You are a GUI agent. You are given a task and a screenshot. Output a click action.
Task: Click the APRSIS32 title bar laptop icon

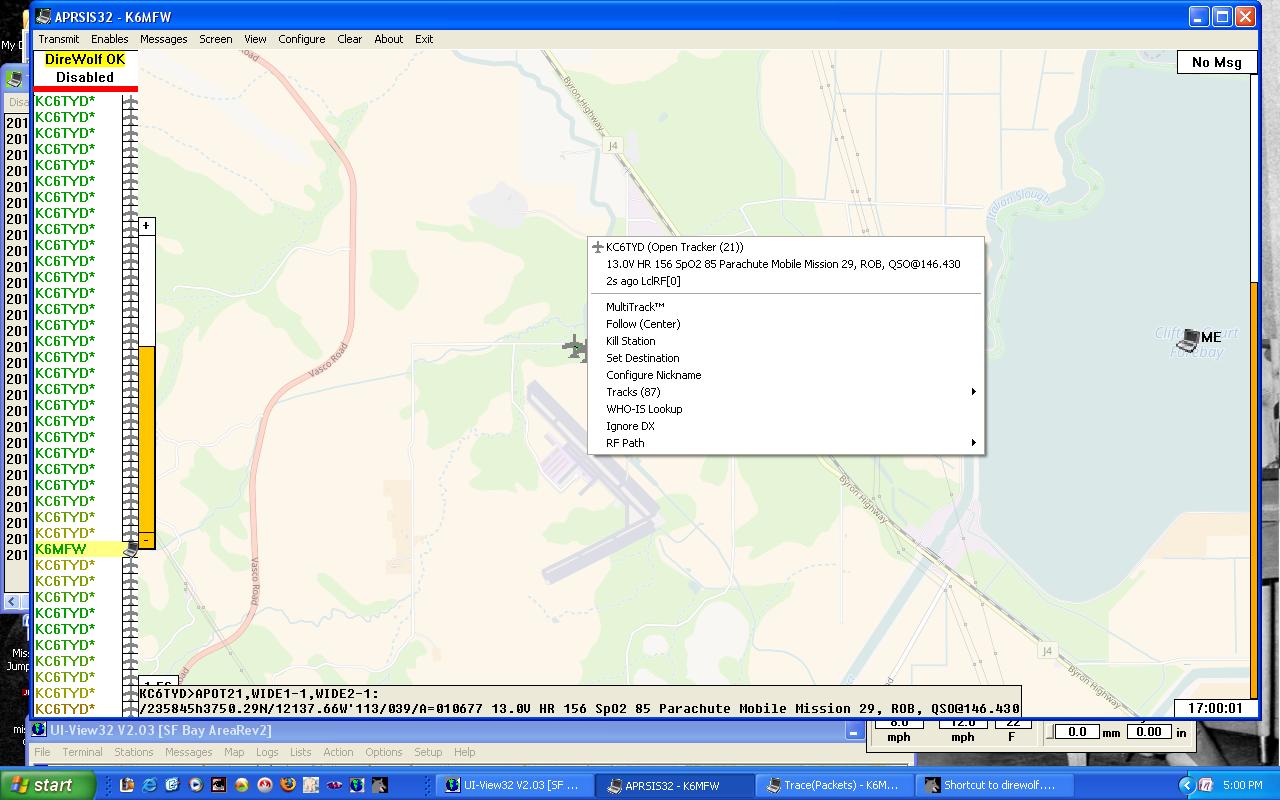pos(44,16)
